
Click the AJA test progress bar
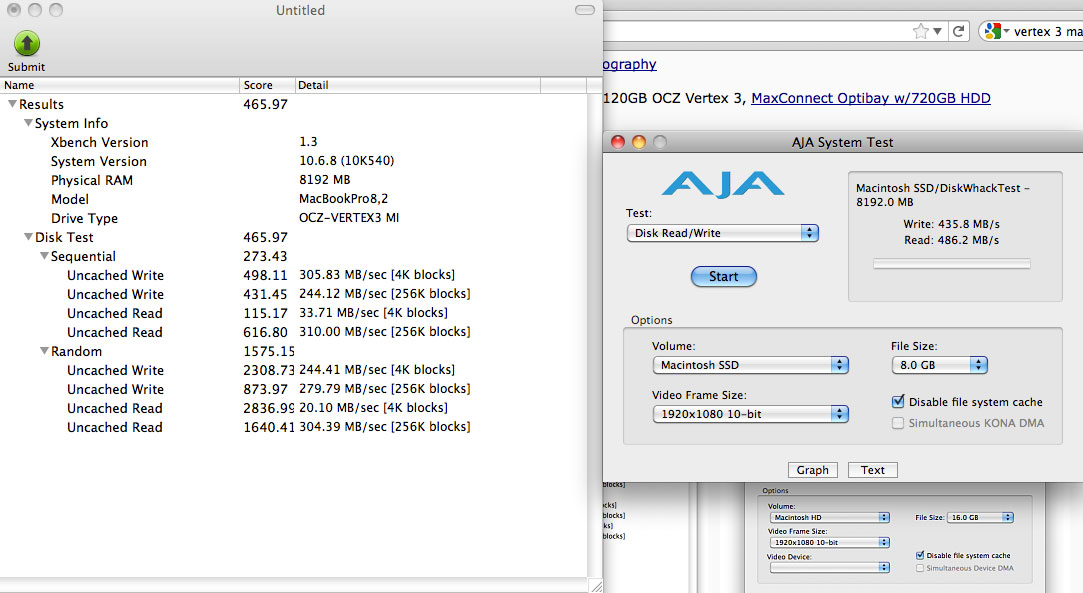click(x=952, y=264)
